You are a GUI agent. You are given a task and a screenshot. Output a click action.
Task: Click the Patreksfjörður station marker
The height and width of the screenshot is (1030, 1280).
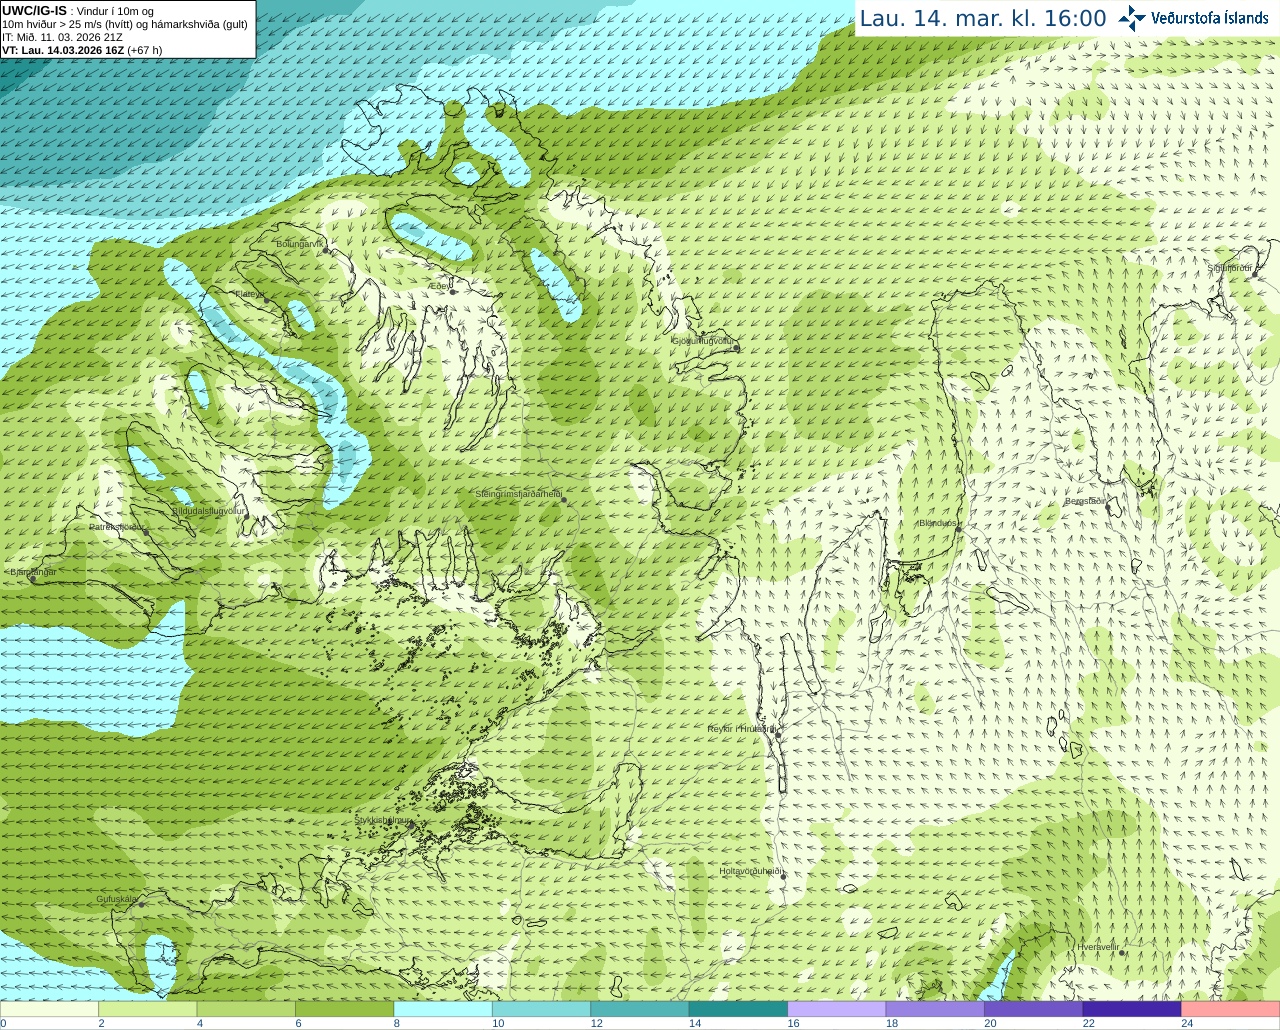click(x=147, y=533)
